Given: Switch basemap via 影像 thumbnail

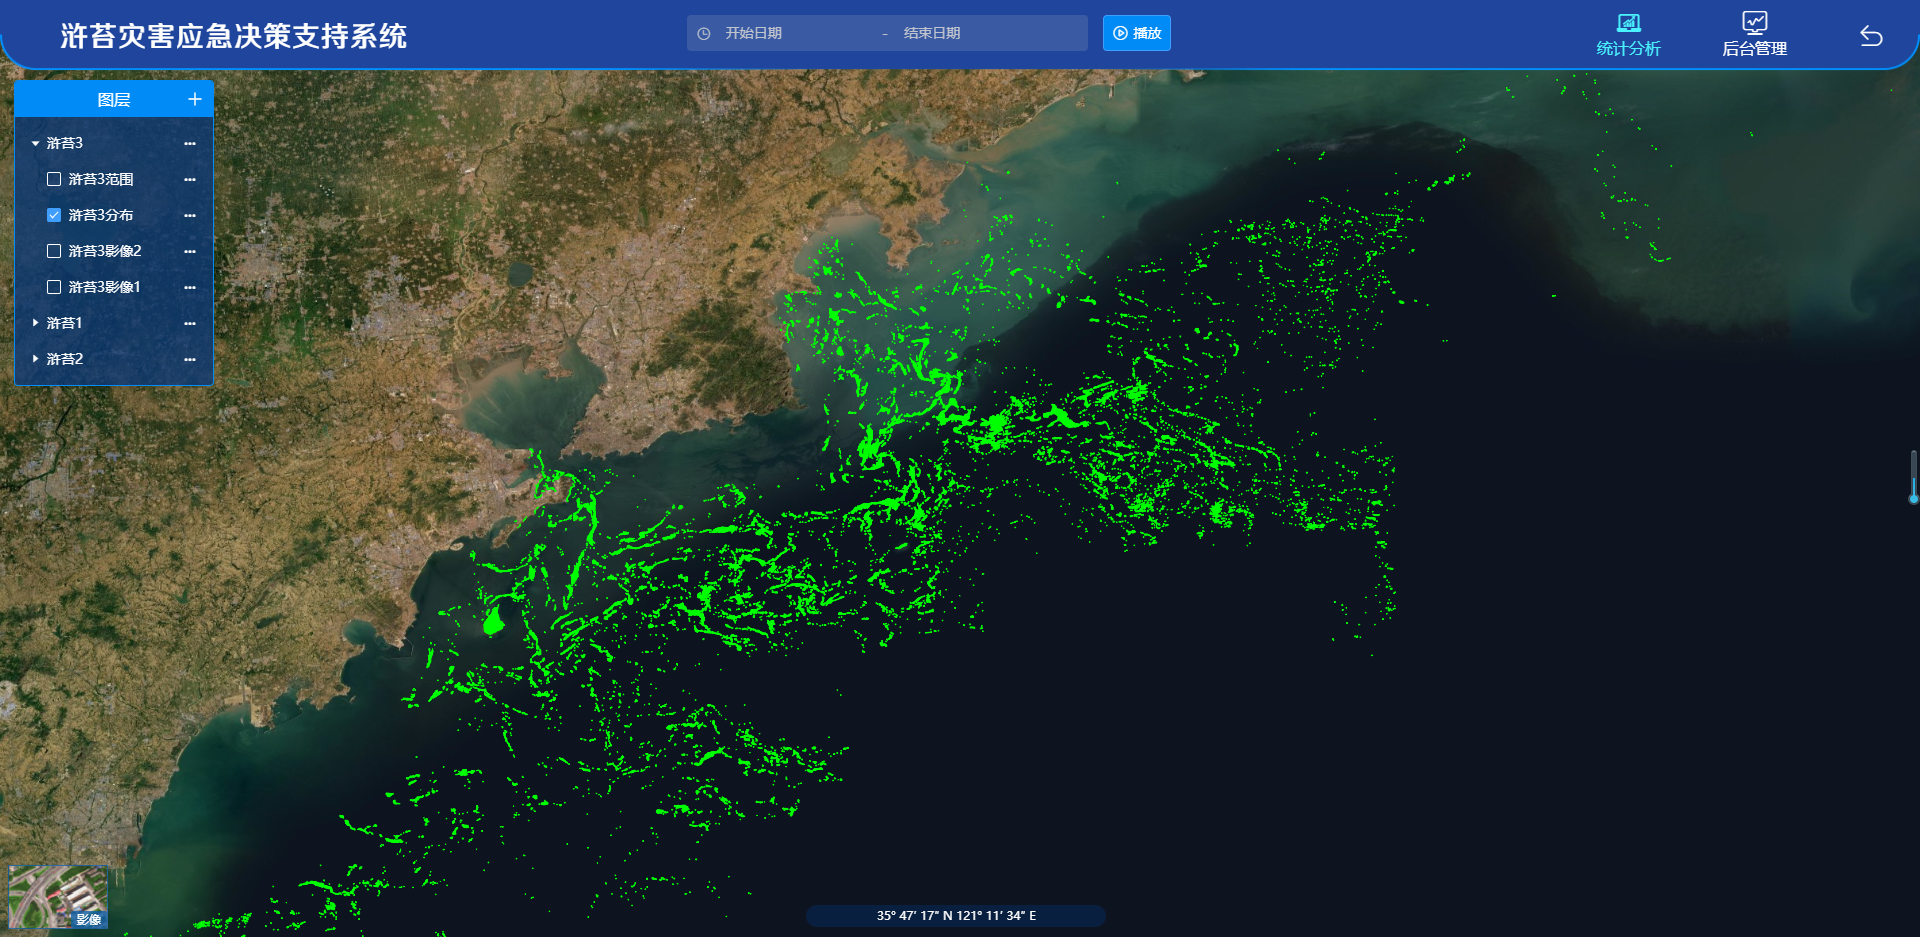Looking at the screenshot, I should coord(58,897).
